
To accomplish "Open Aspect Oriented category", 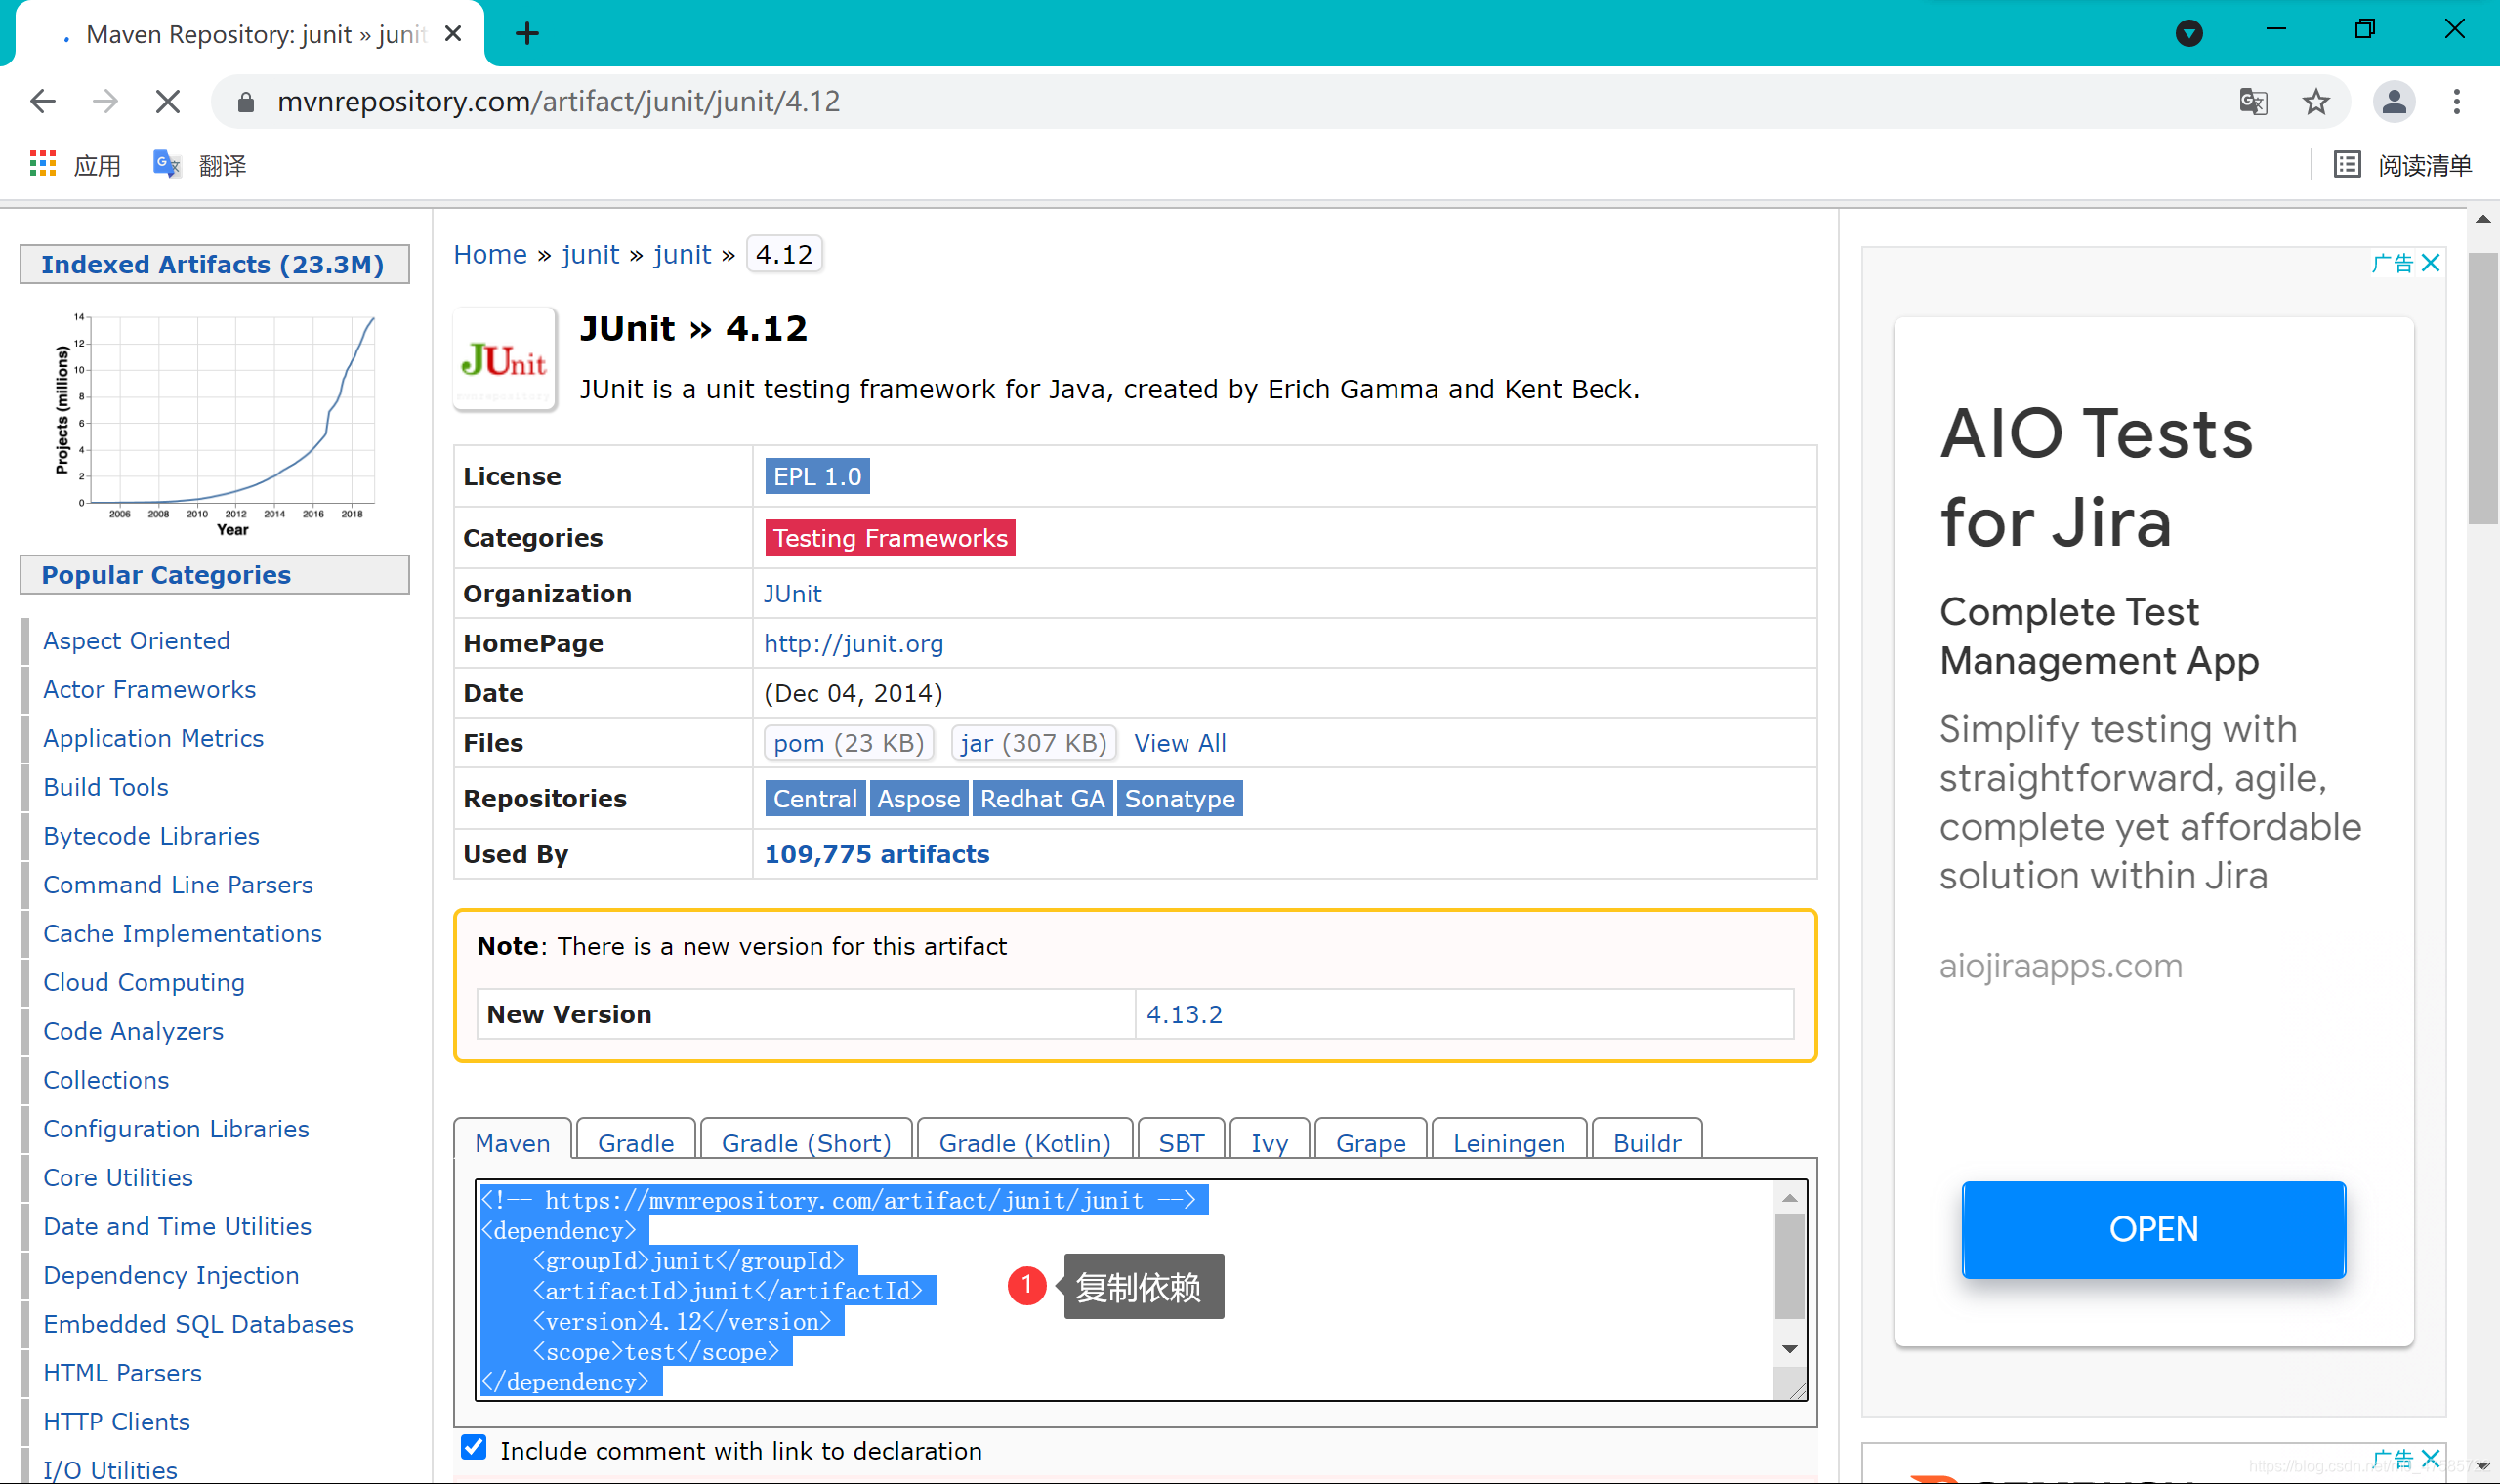I will tap(137, 641).
